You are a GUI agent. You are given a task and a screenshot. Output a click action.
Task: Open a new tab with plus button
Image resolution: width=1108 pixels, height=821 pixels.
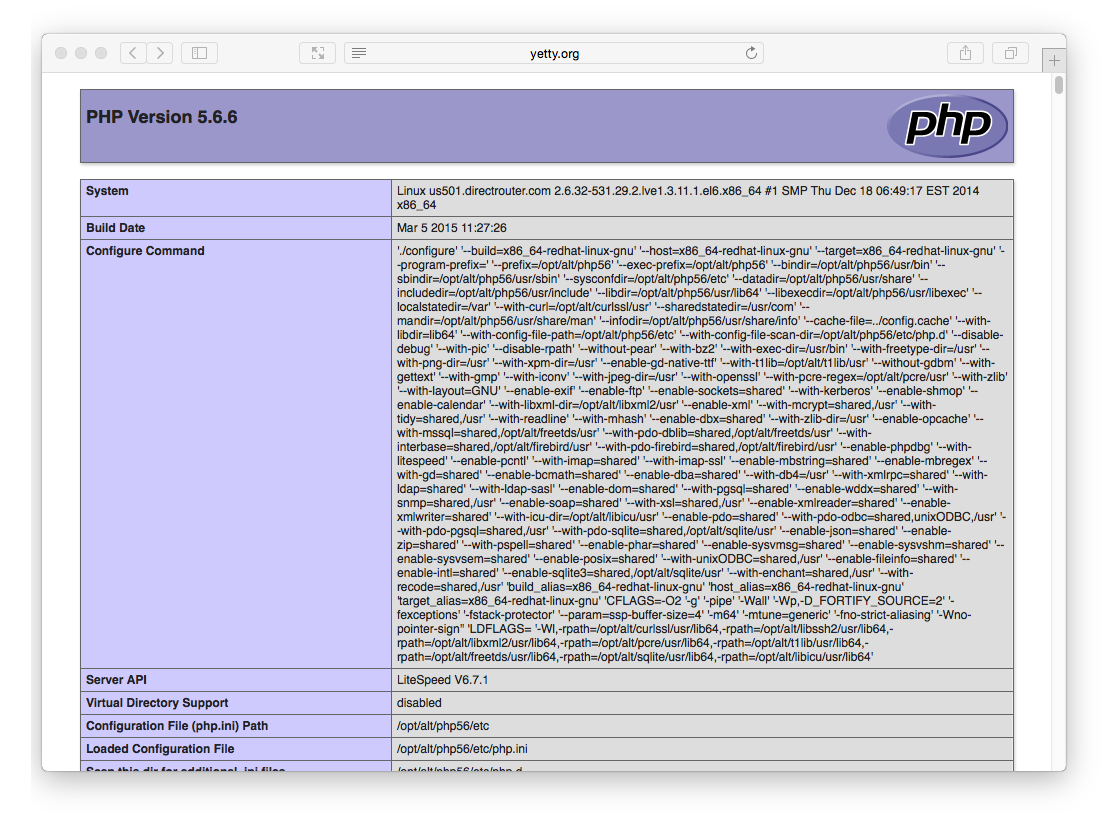point(1054,61)
